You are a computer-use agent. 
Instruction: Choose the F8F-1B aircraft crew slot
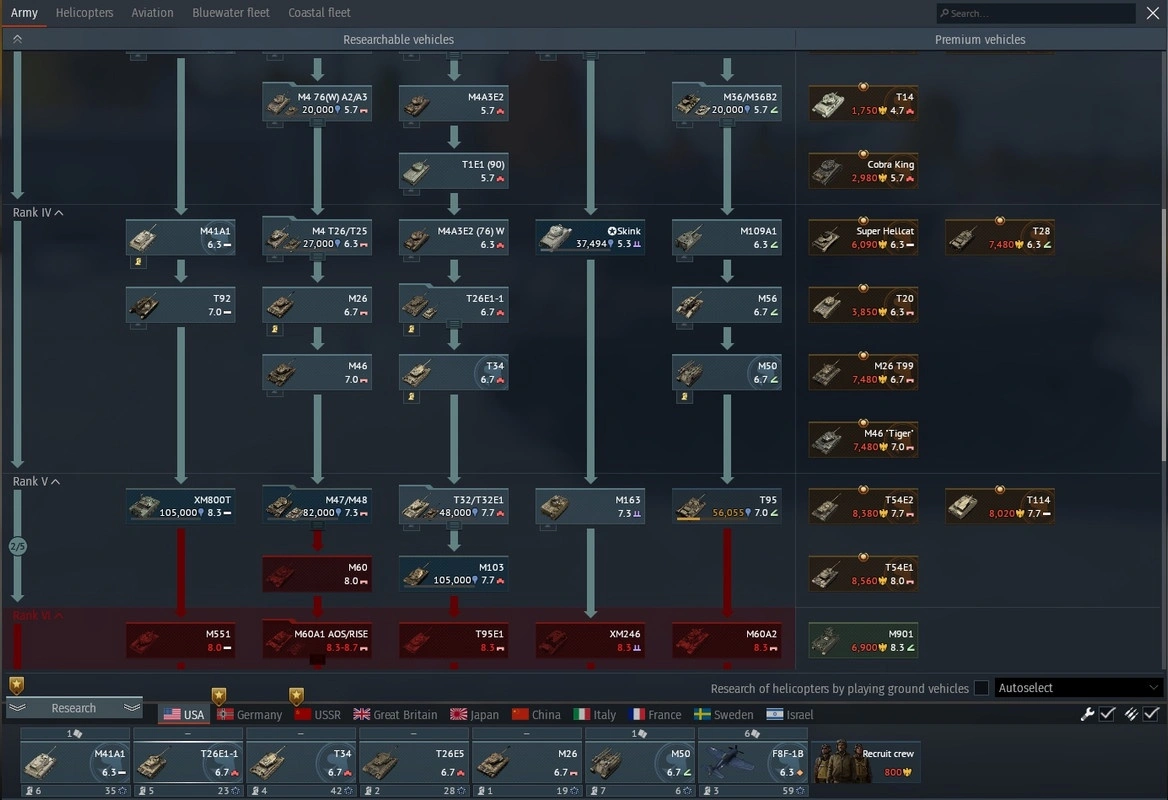752,762
